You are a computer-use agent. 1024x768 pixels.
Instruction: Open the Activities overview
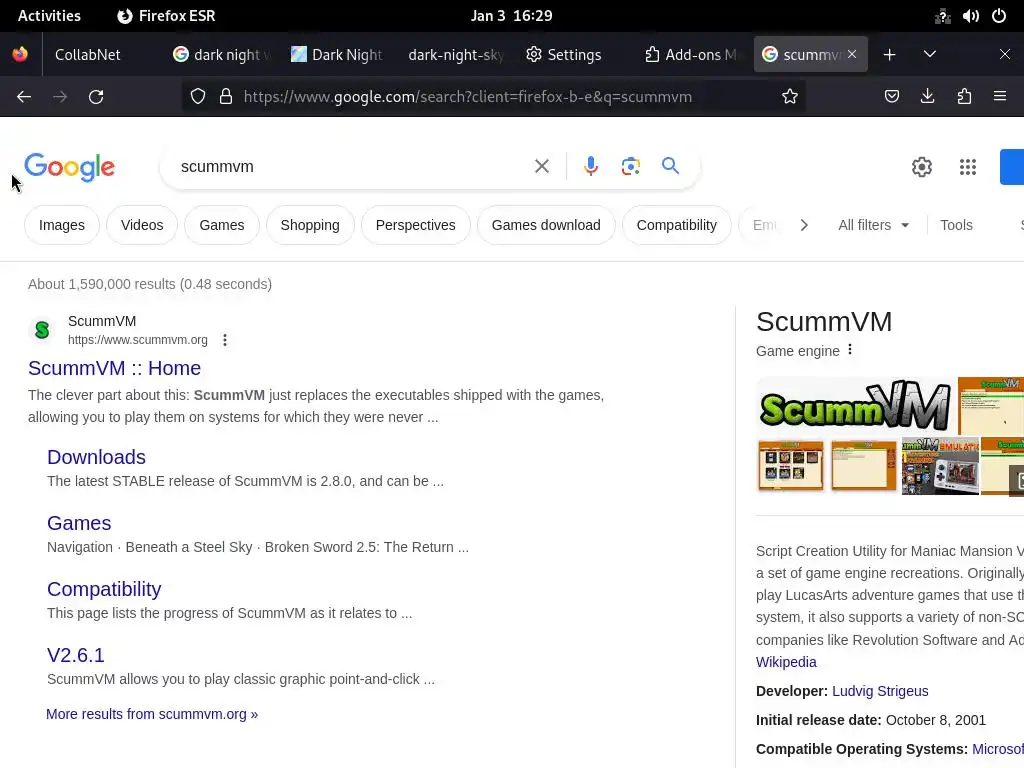49,16
